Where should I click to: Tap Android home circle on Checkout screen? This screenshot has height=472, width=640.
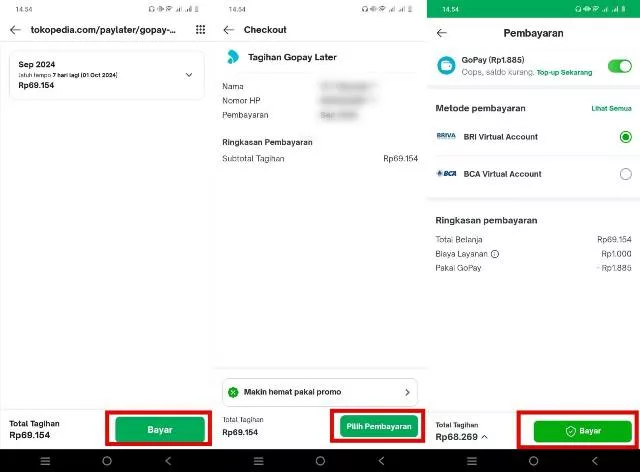[320, 461]
